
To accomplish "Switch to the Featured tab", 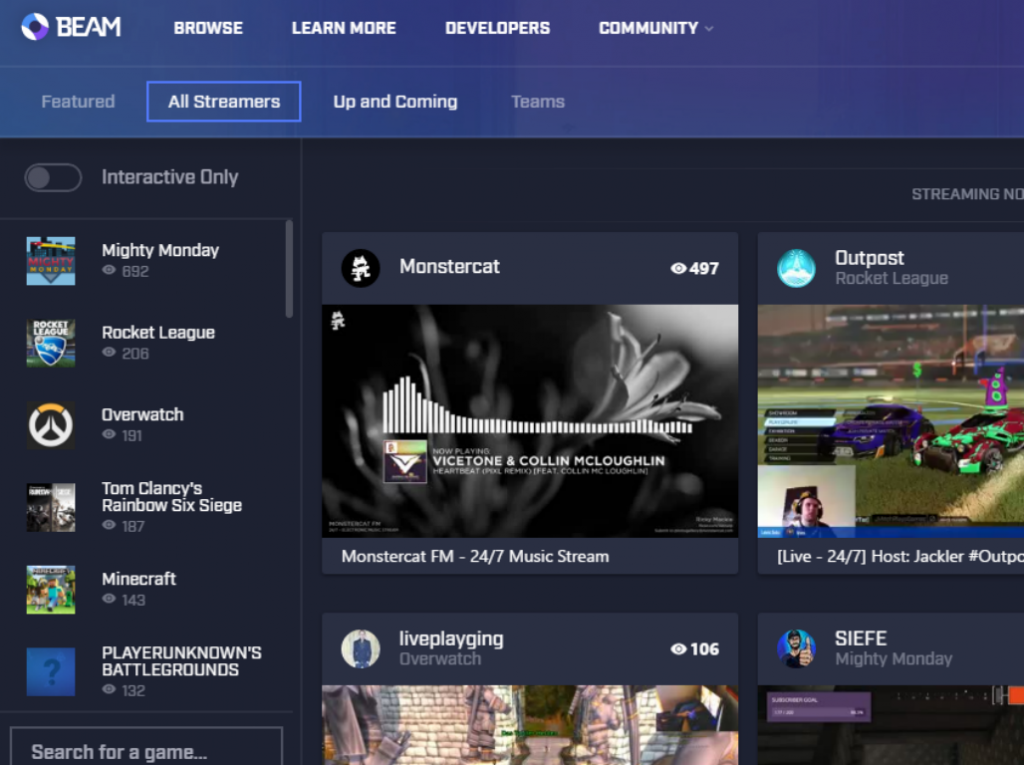I will (78, 101).
